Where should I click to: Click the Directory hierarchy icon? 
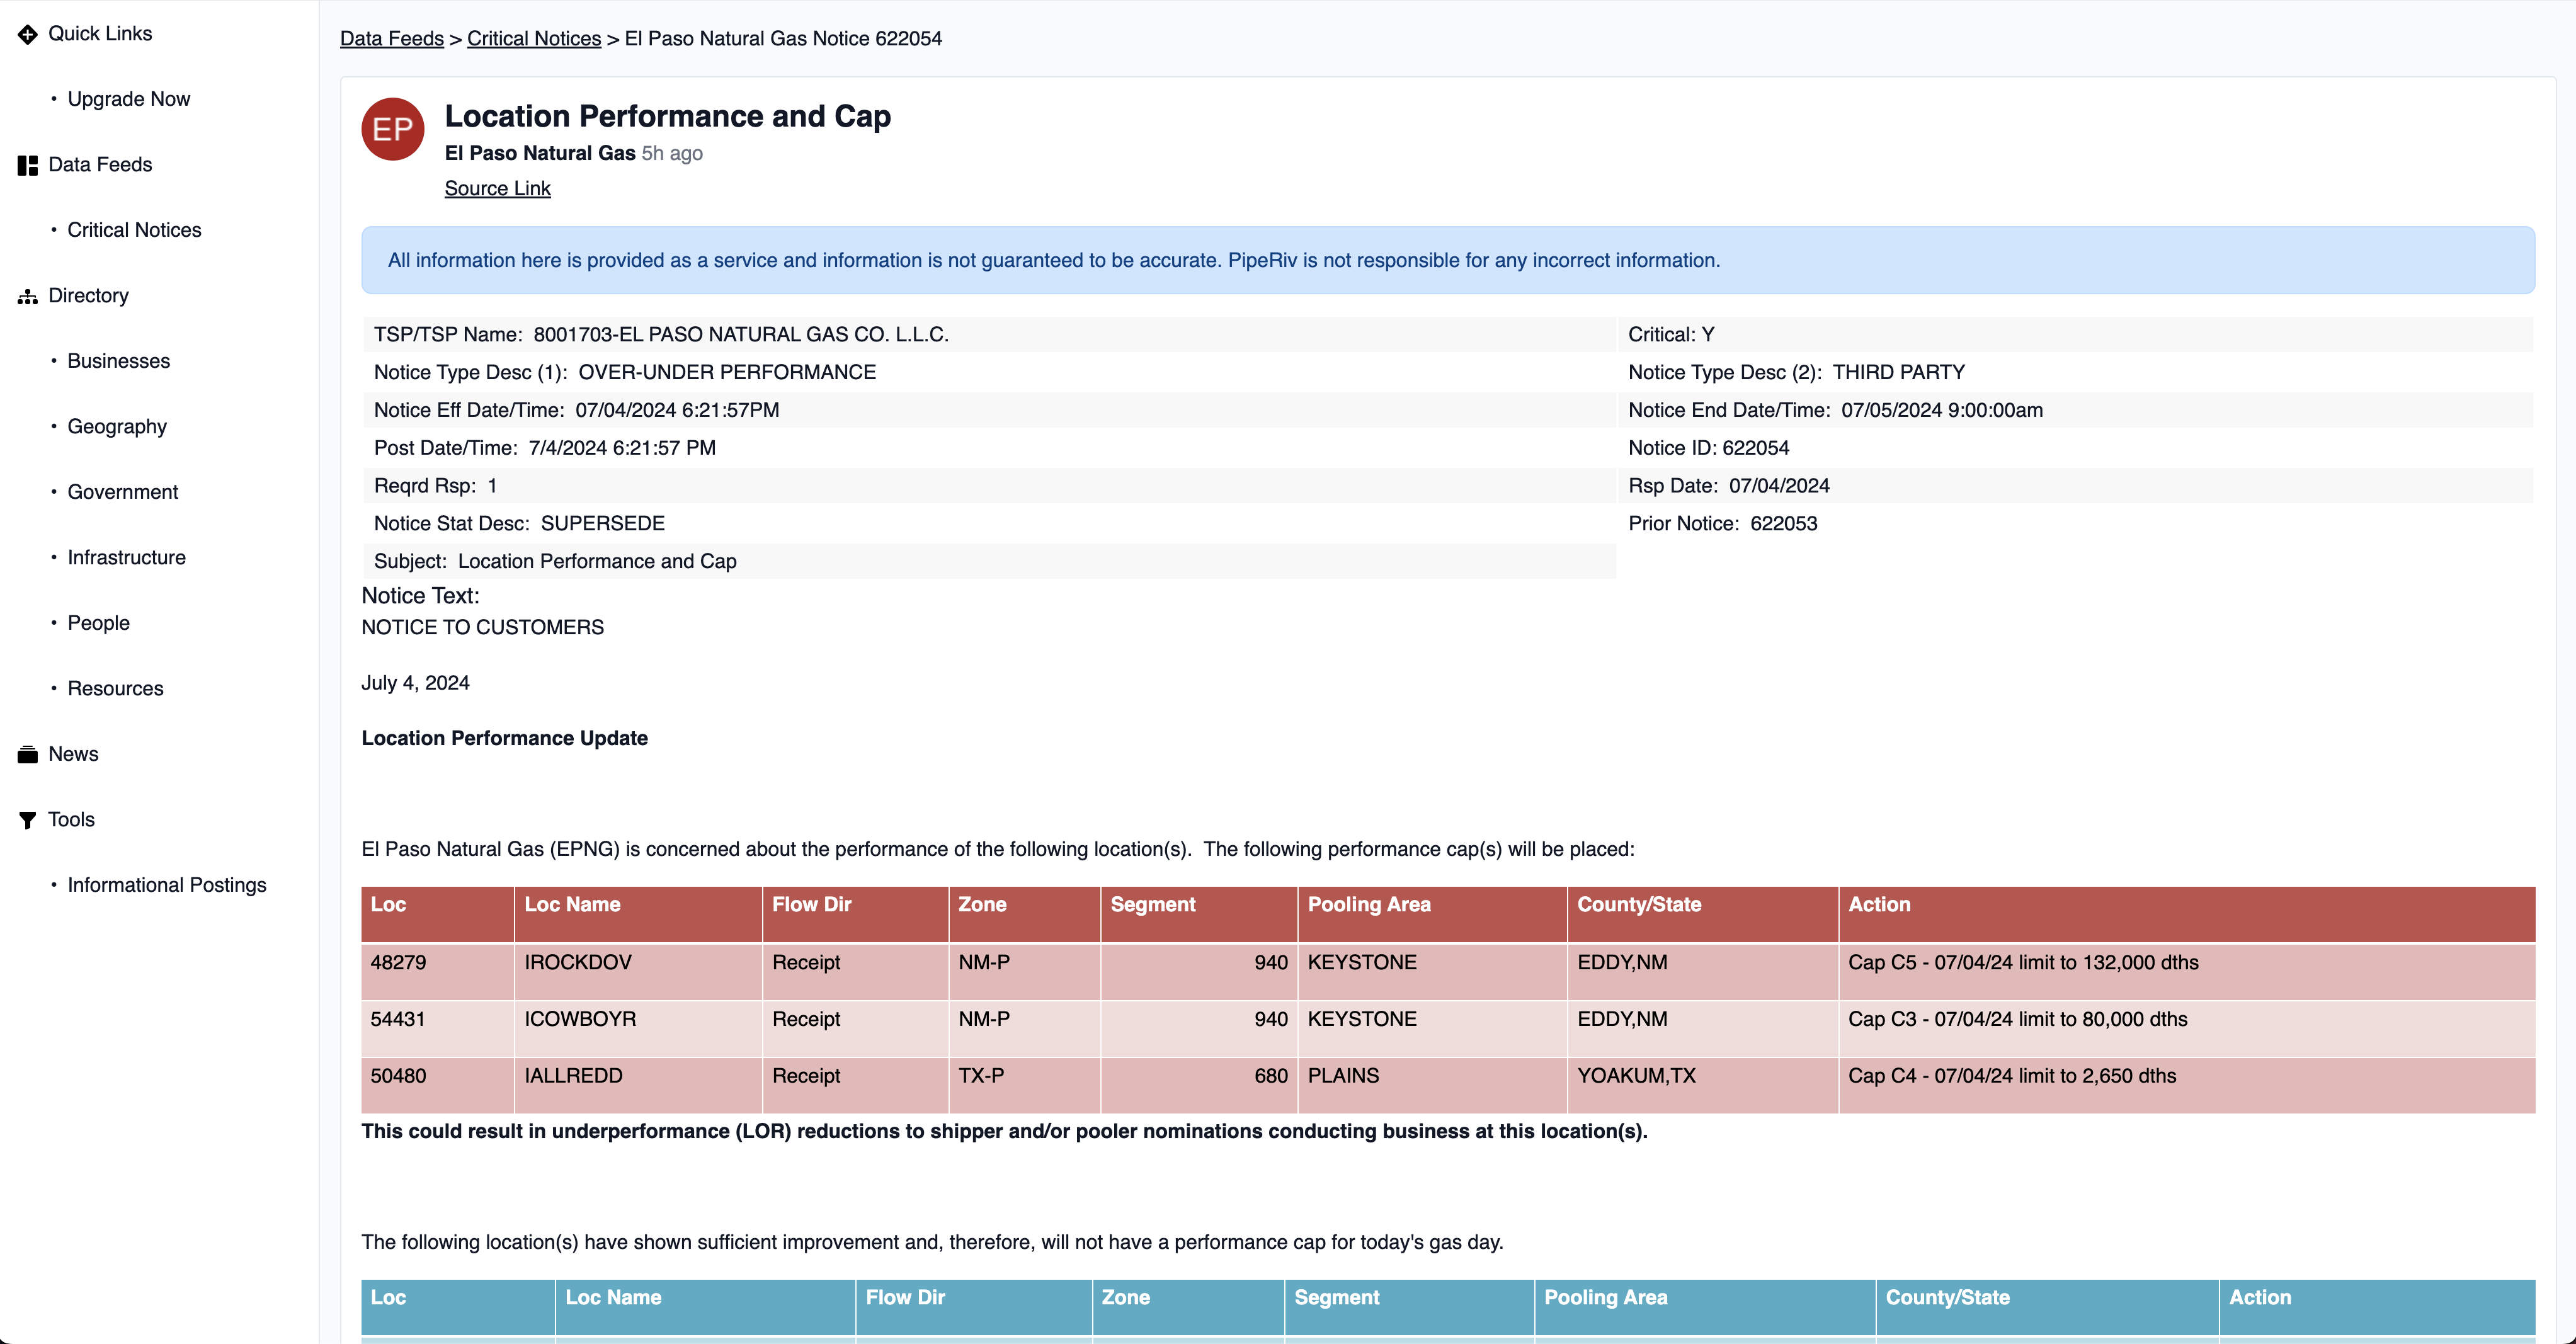[27, 296]
